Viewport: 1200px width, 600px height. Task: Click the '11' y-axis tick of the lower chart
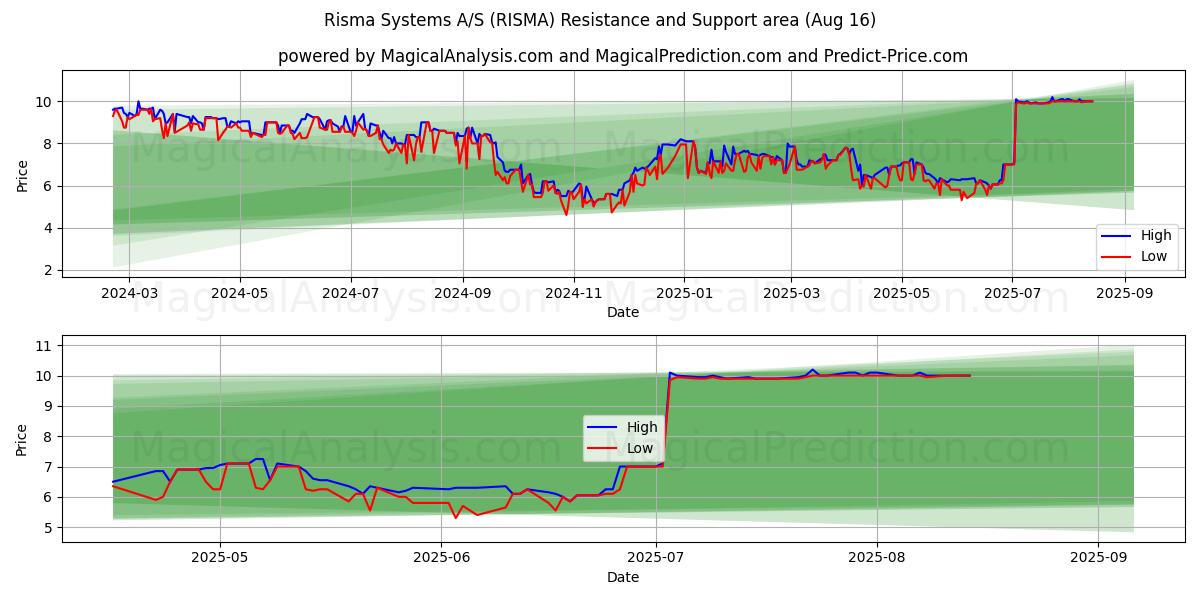(x=46, y=346)
